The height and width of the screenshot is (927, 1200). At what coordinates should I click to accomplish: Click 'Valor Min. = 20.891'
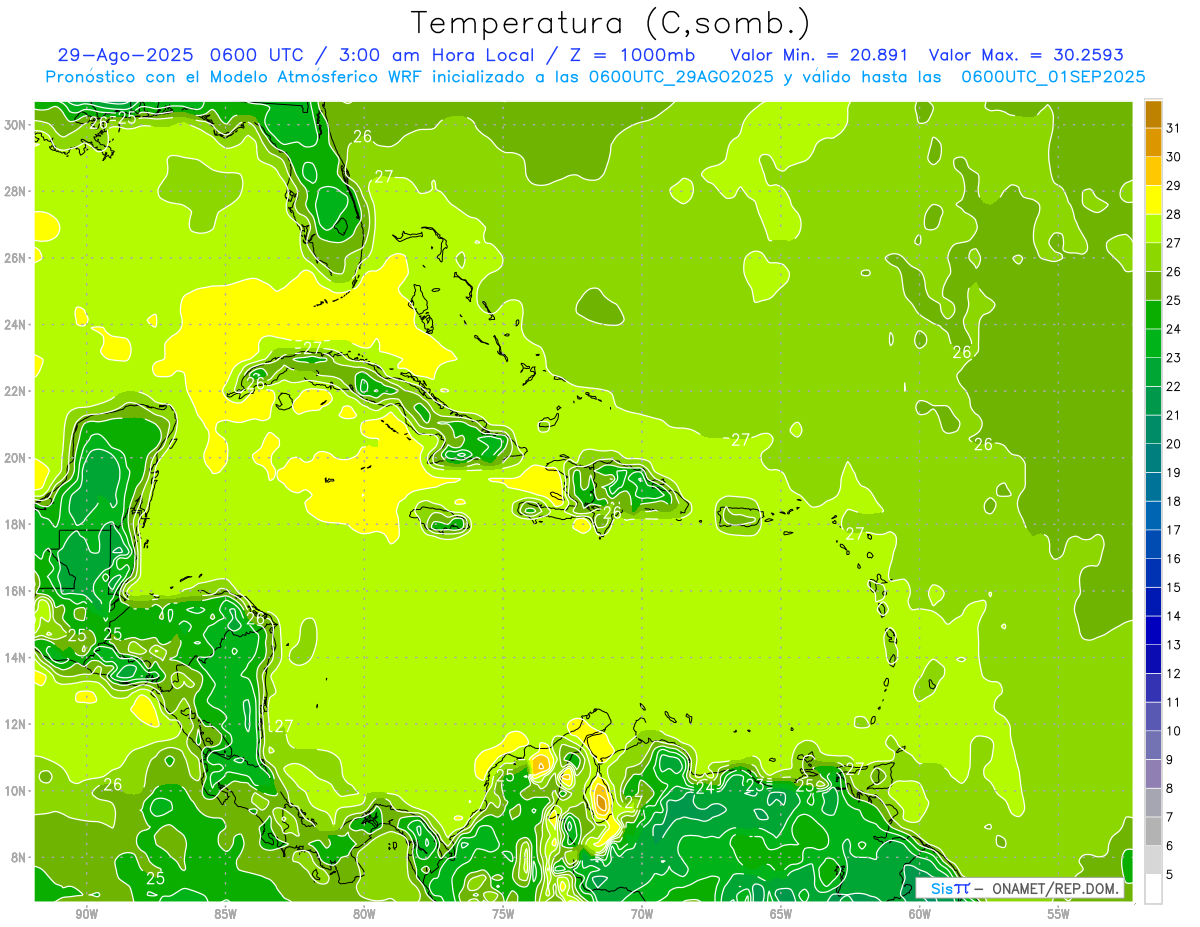click(x=819, y=55)
